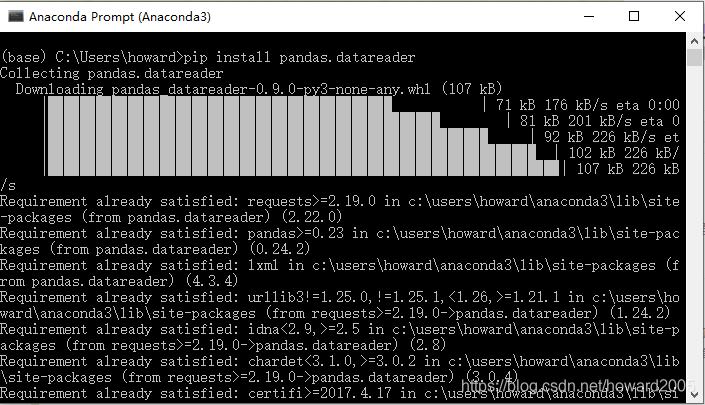The height and width of the screenshot is (405, 705).
Task: Click the lxml requirement satisfied line
Action: (x=339, y=273)
